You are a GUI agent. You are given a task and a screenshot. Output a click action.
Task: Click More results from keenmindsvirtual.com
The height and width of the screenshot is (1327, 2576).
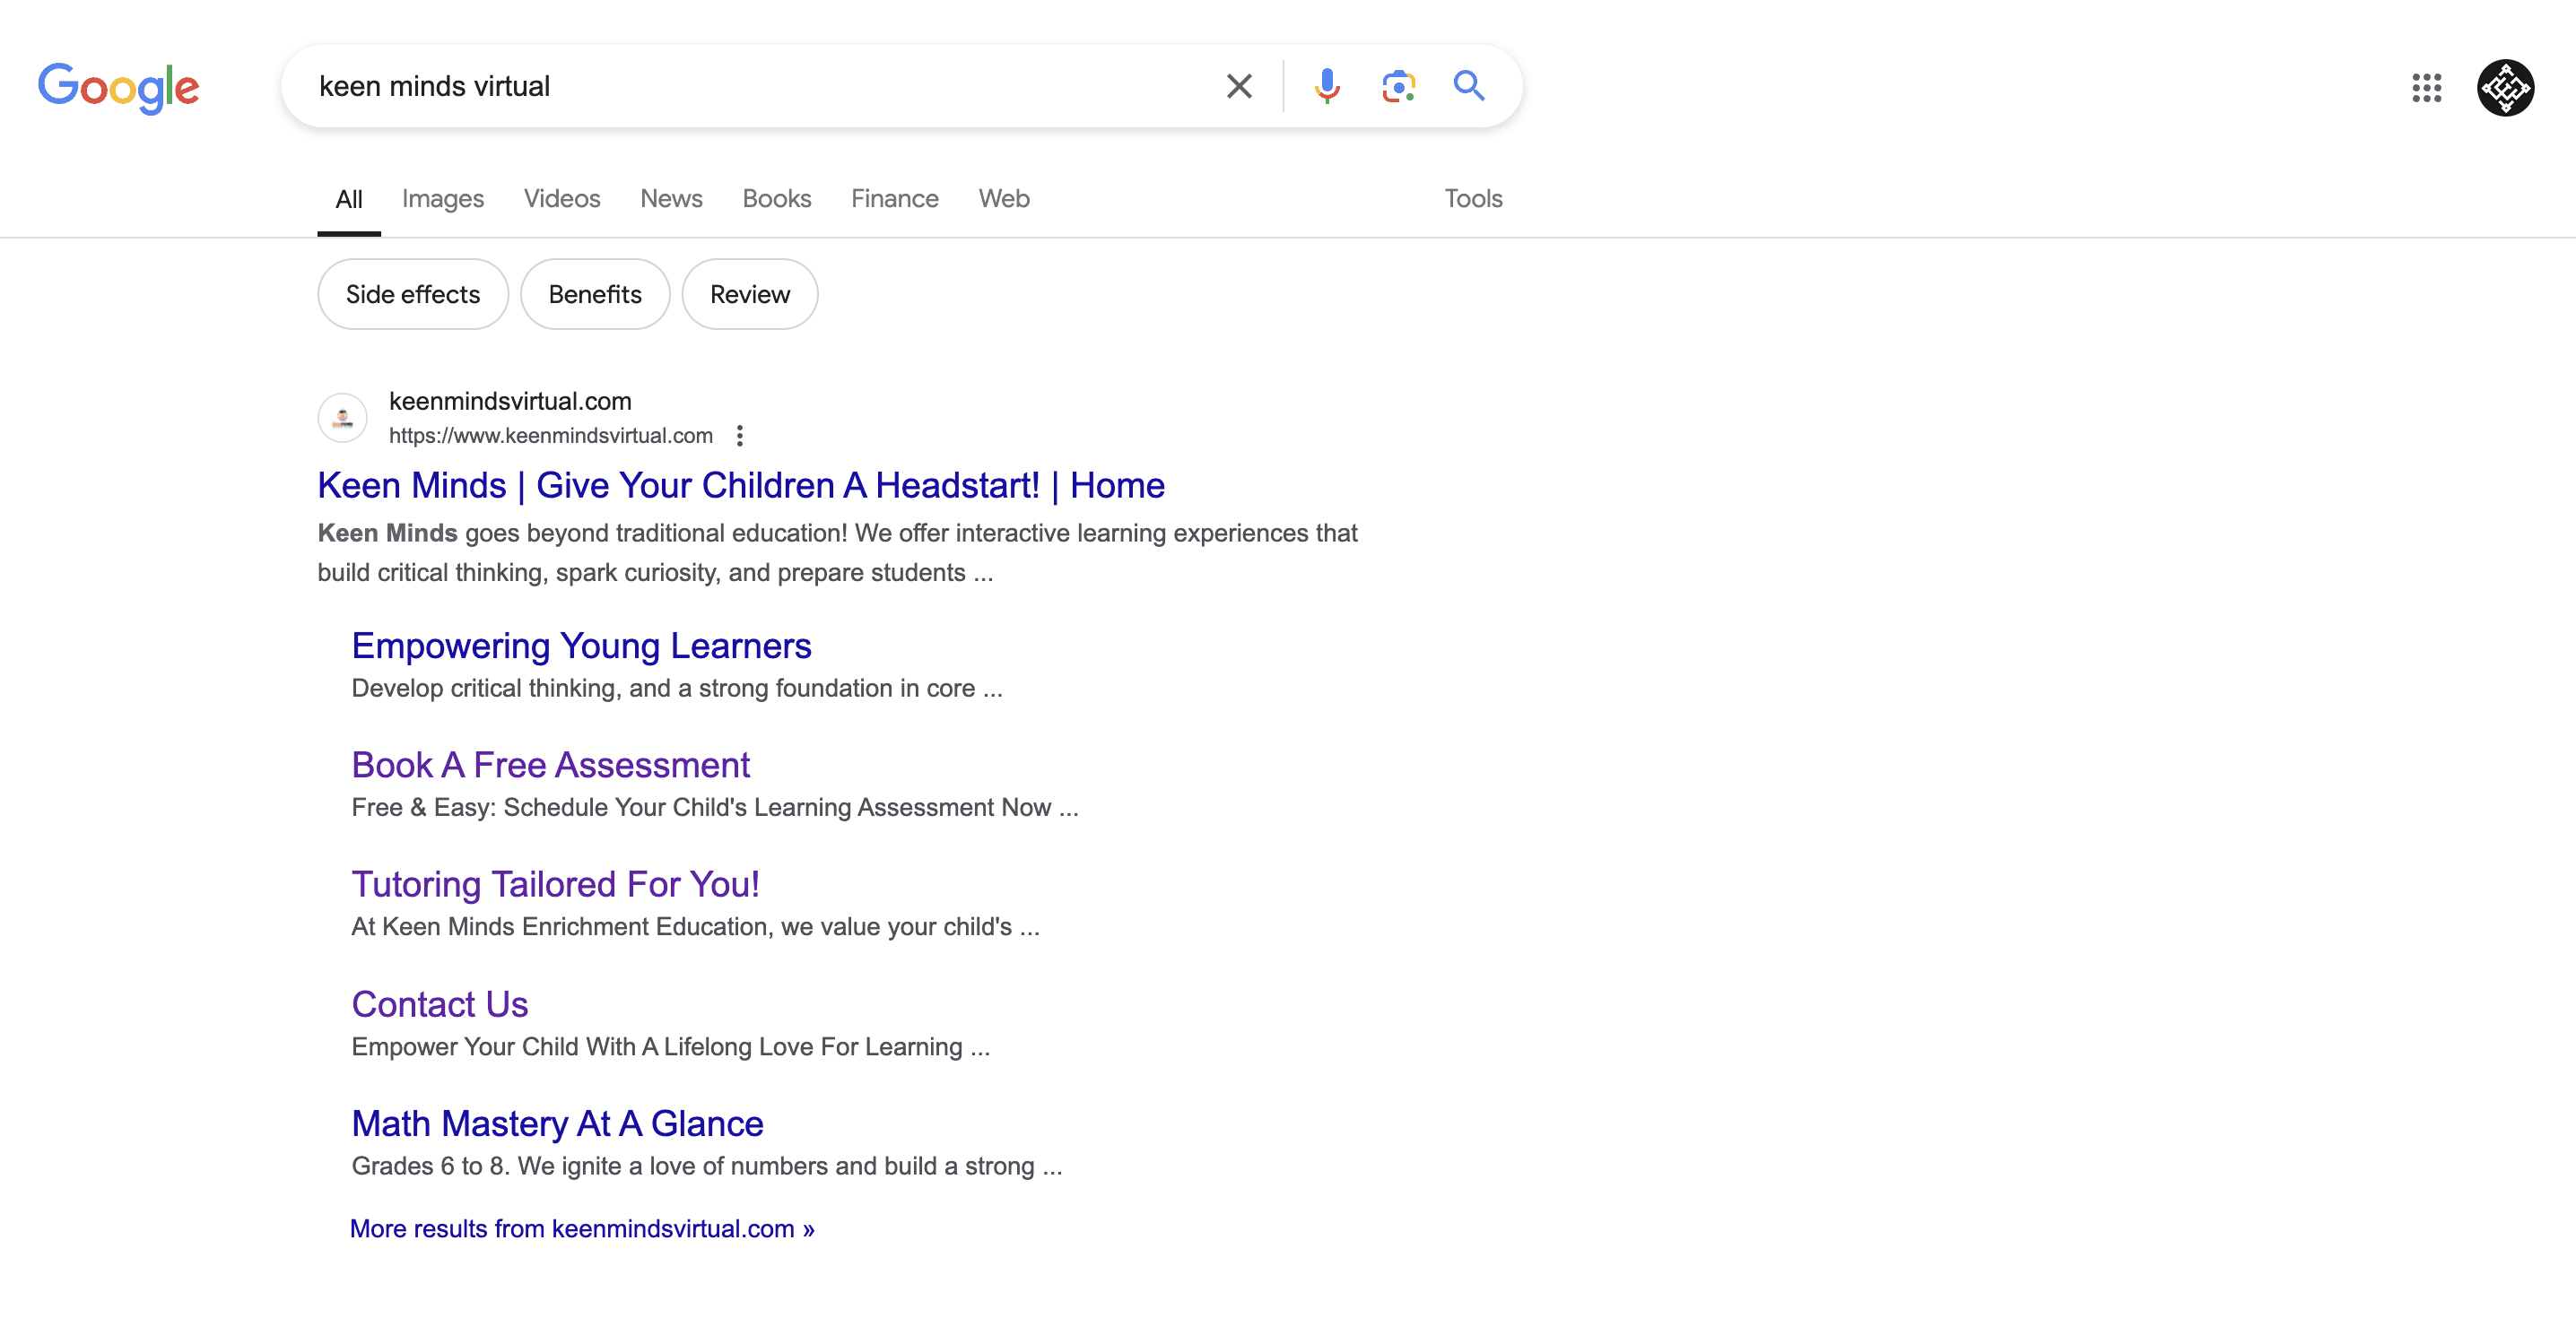click(x=581, y=1229)
